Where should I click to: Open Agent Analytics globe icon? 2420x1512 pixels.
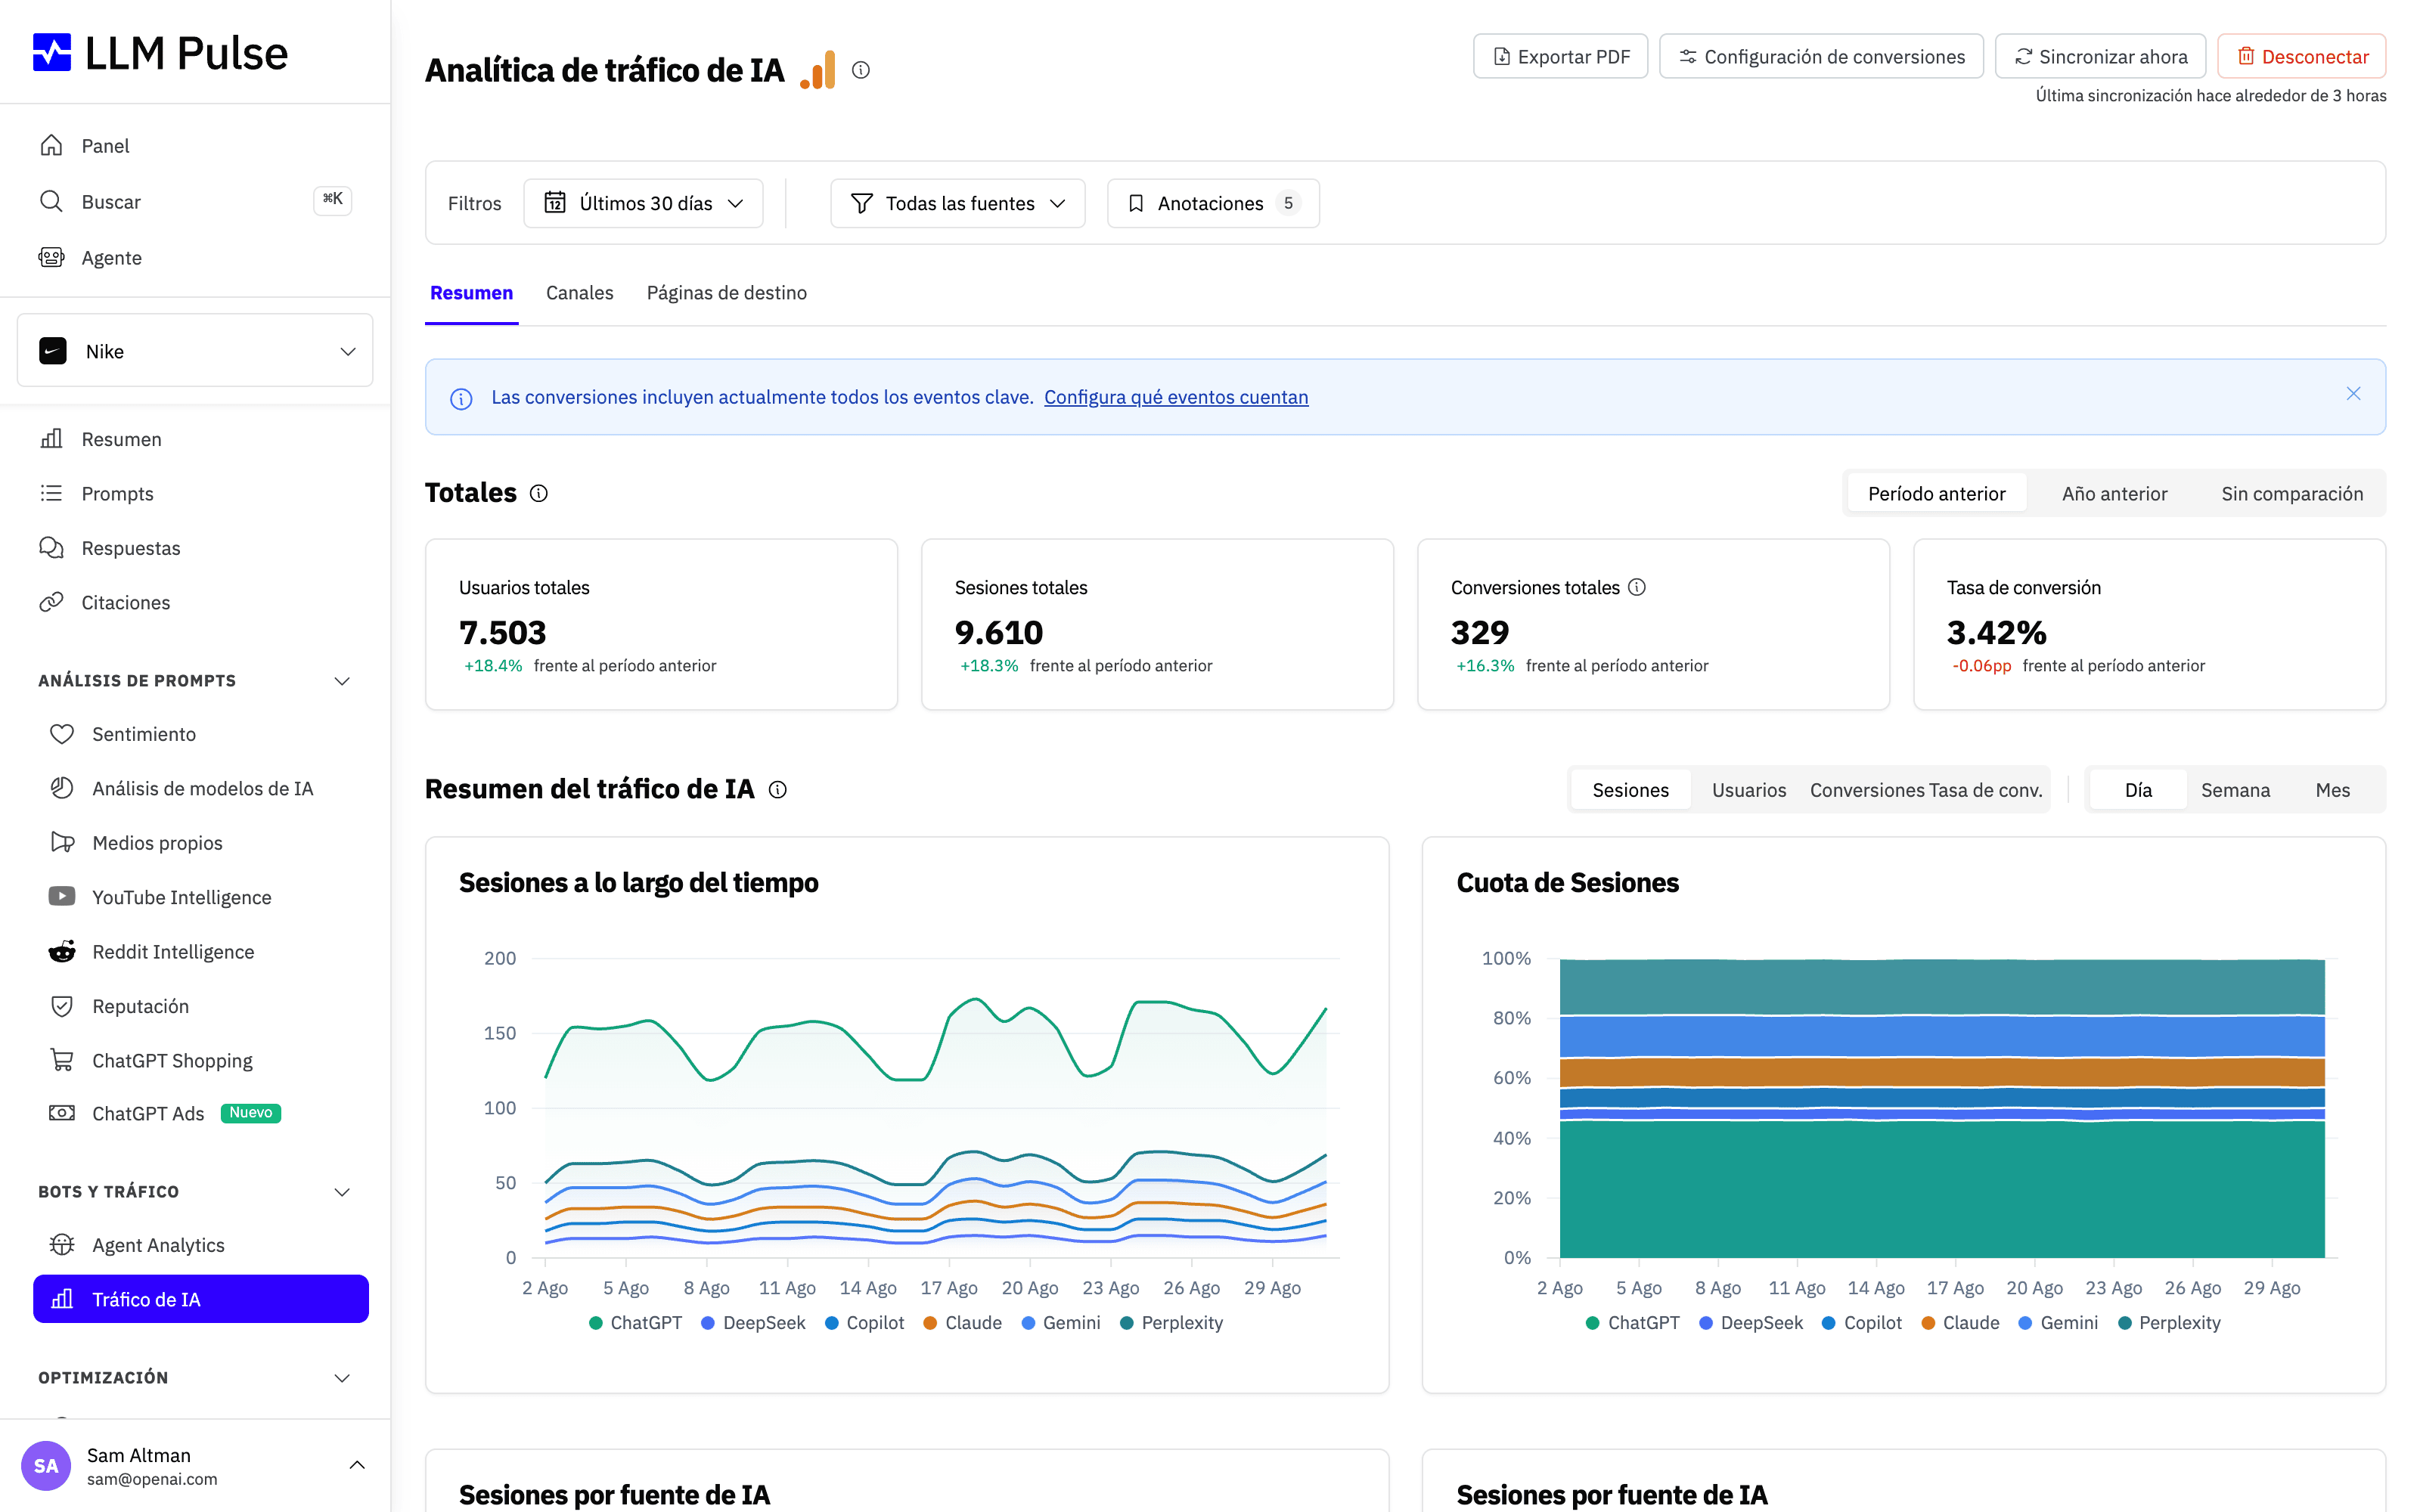tap(62, 1244)
